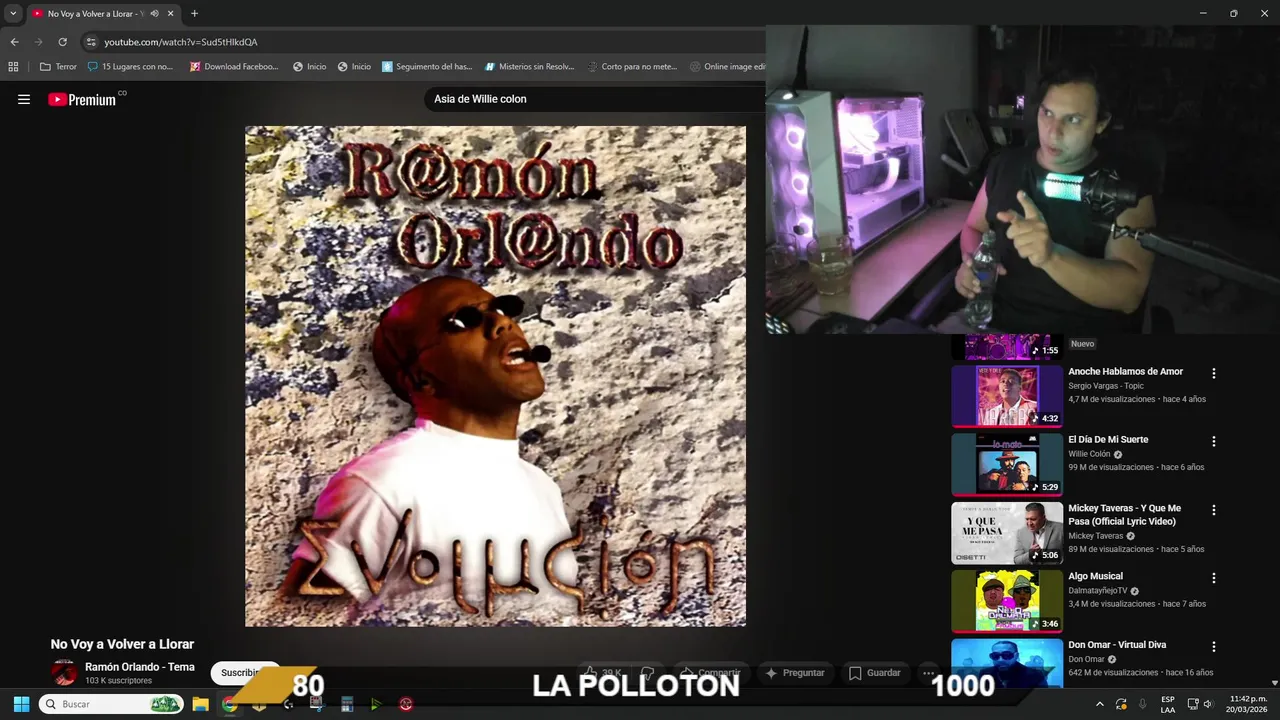Close the No Voy a Volver a Llorar tab
Viewport: 1280px width, 720px height.
pyautogui.click(x=171, y=14)
